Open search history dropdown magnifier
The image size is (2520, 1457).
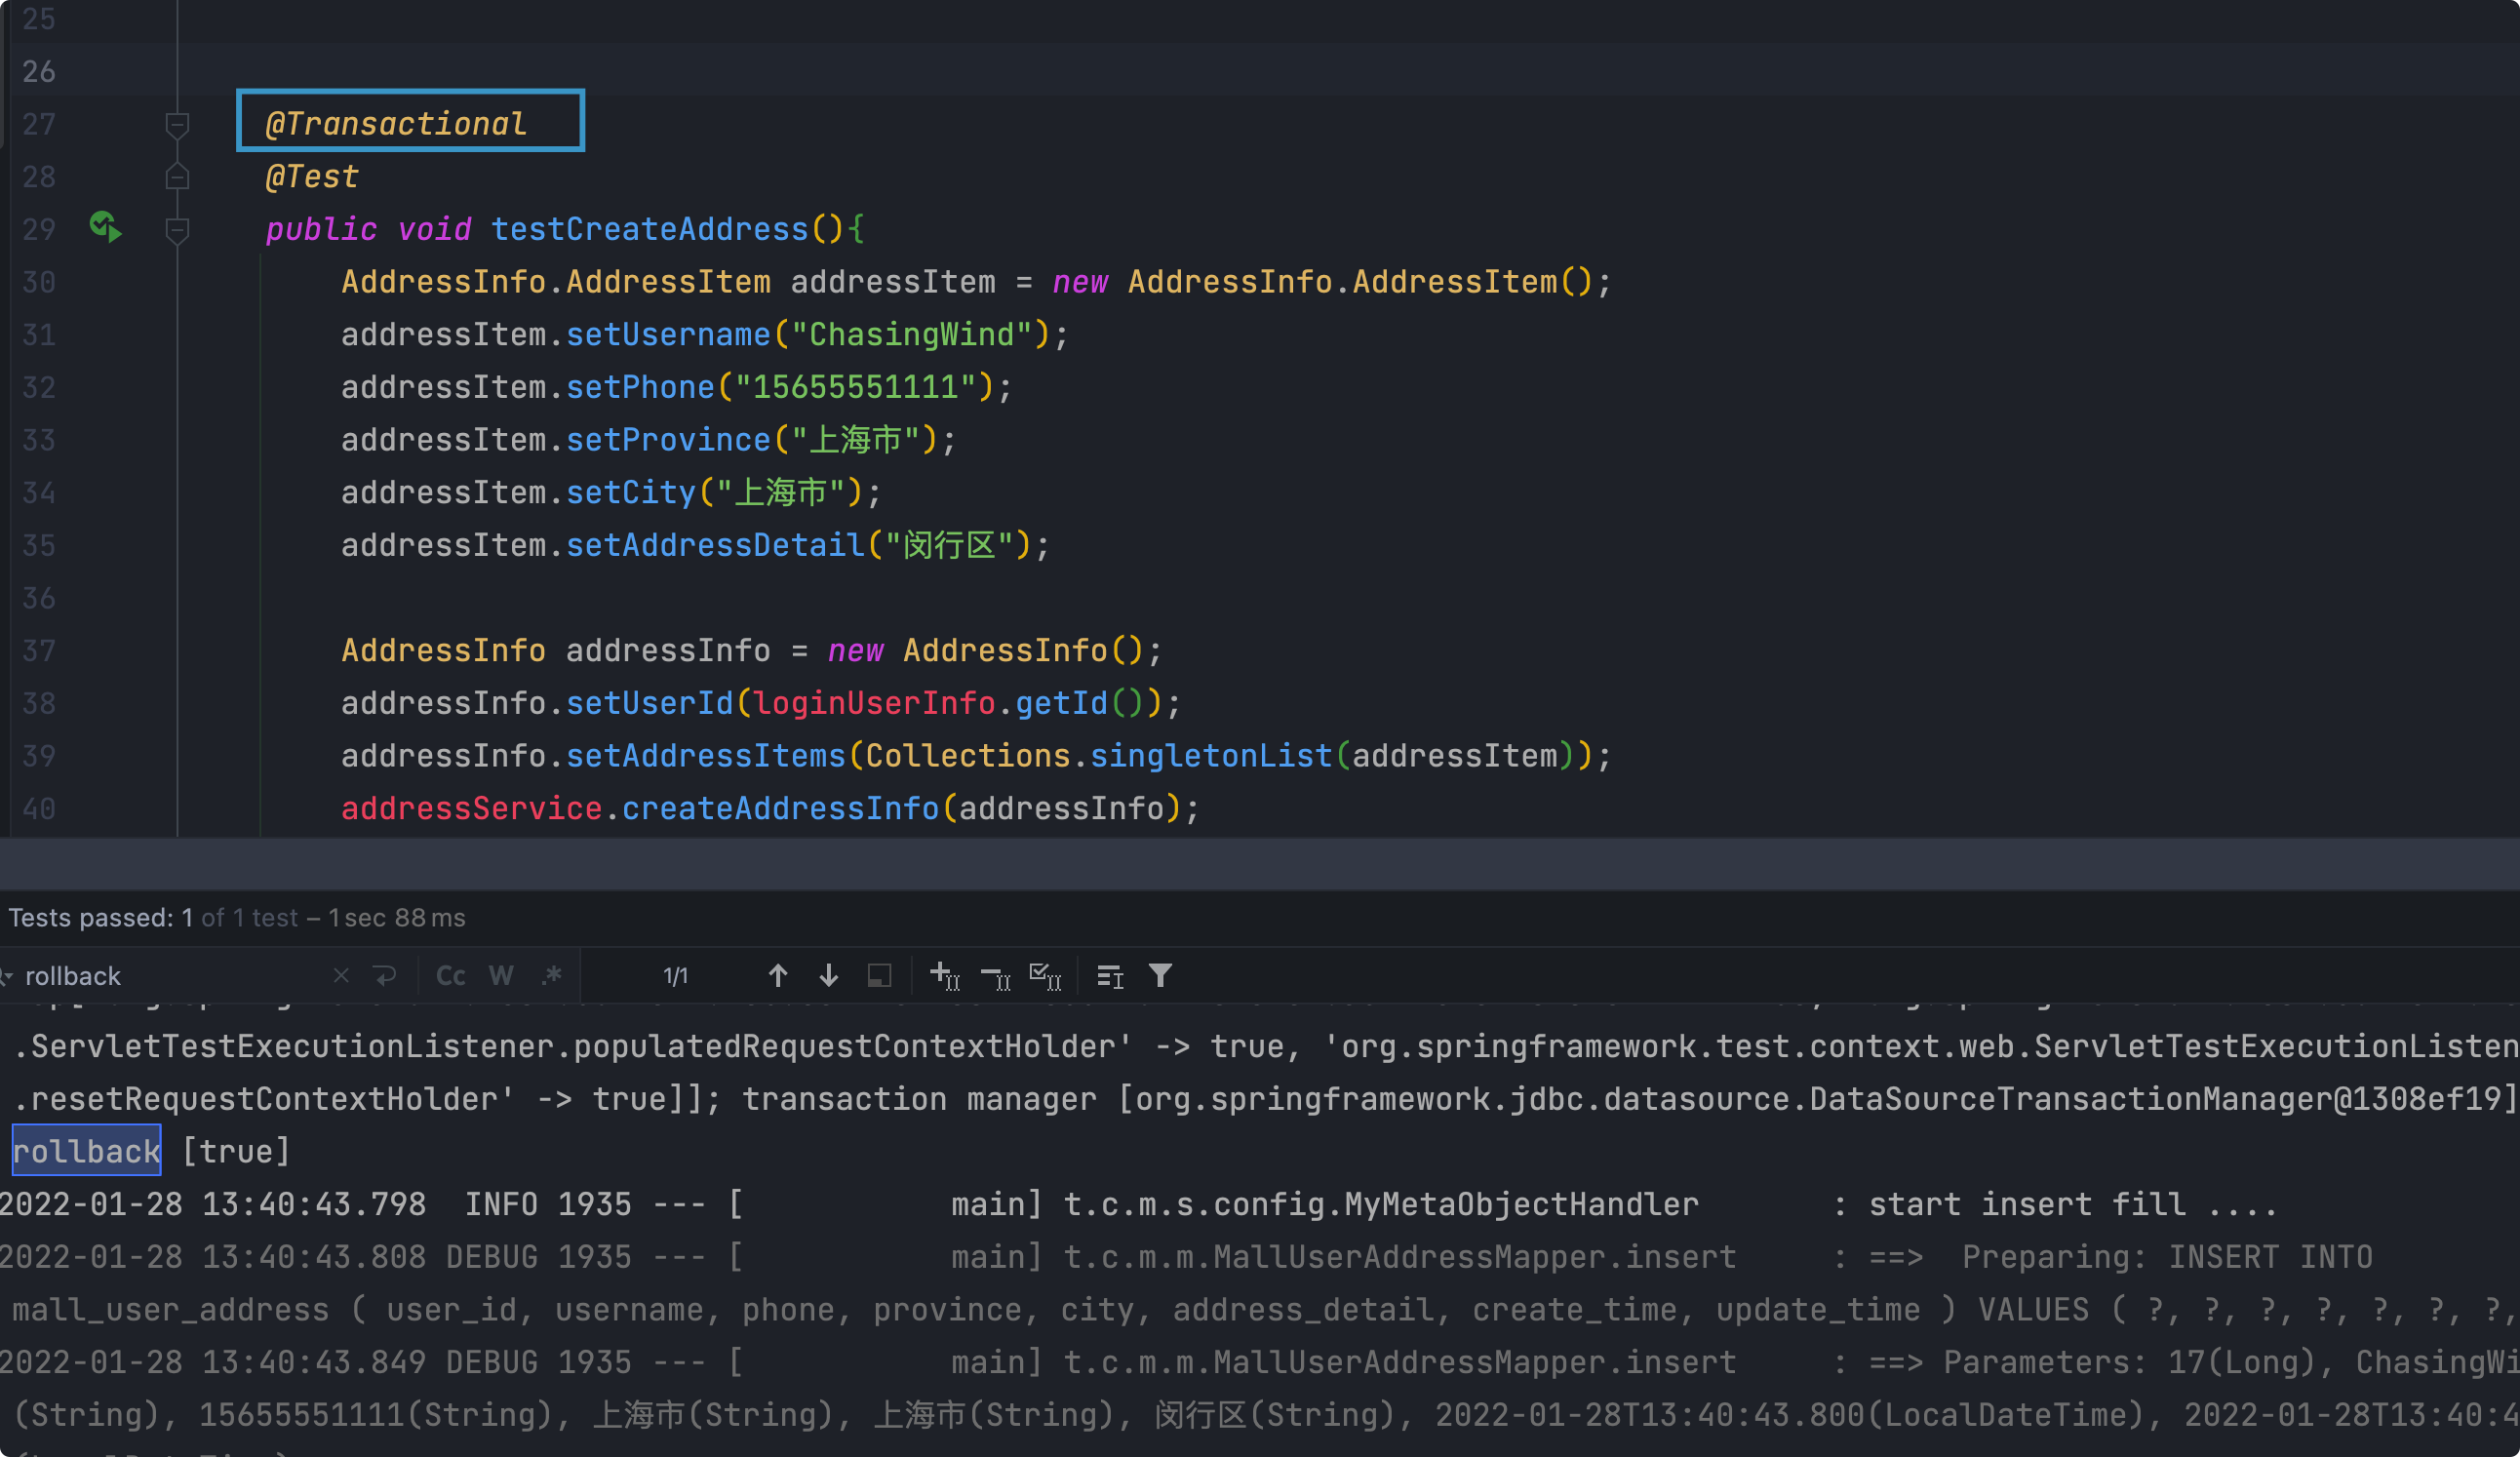point(6,975)
